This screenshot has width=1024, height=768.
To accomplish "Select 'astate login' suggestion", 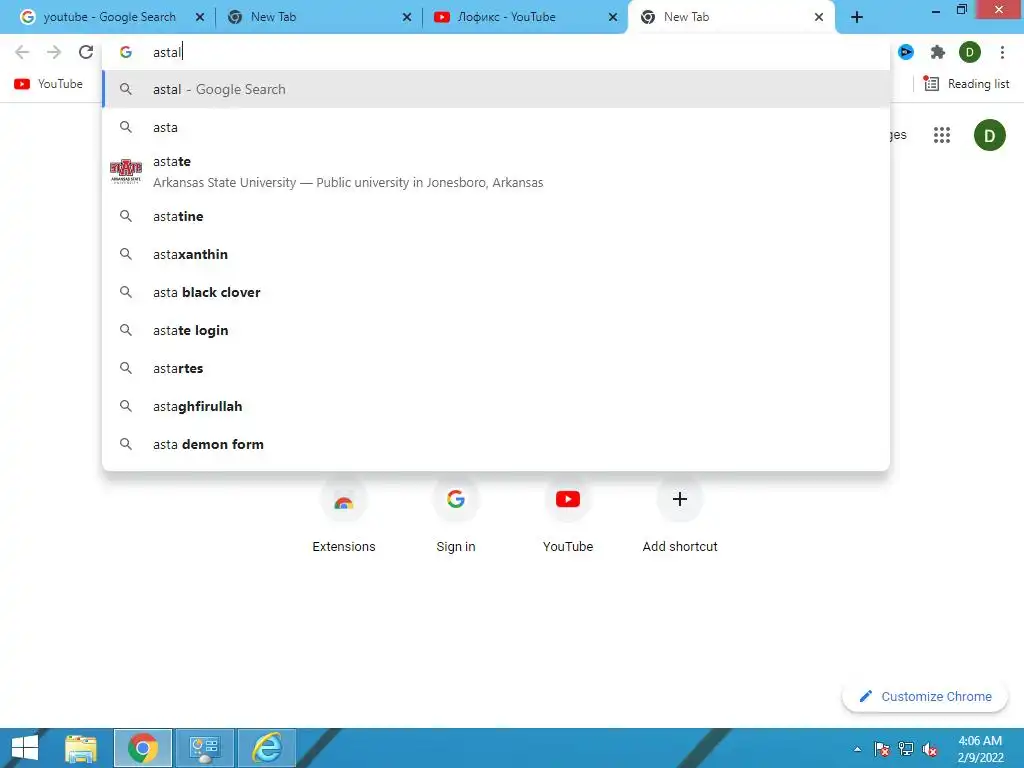I will (496, 330).
